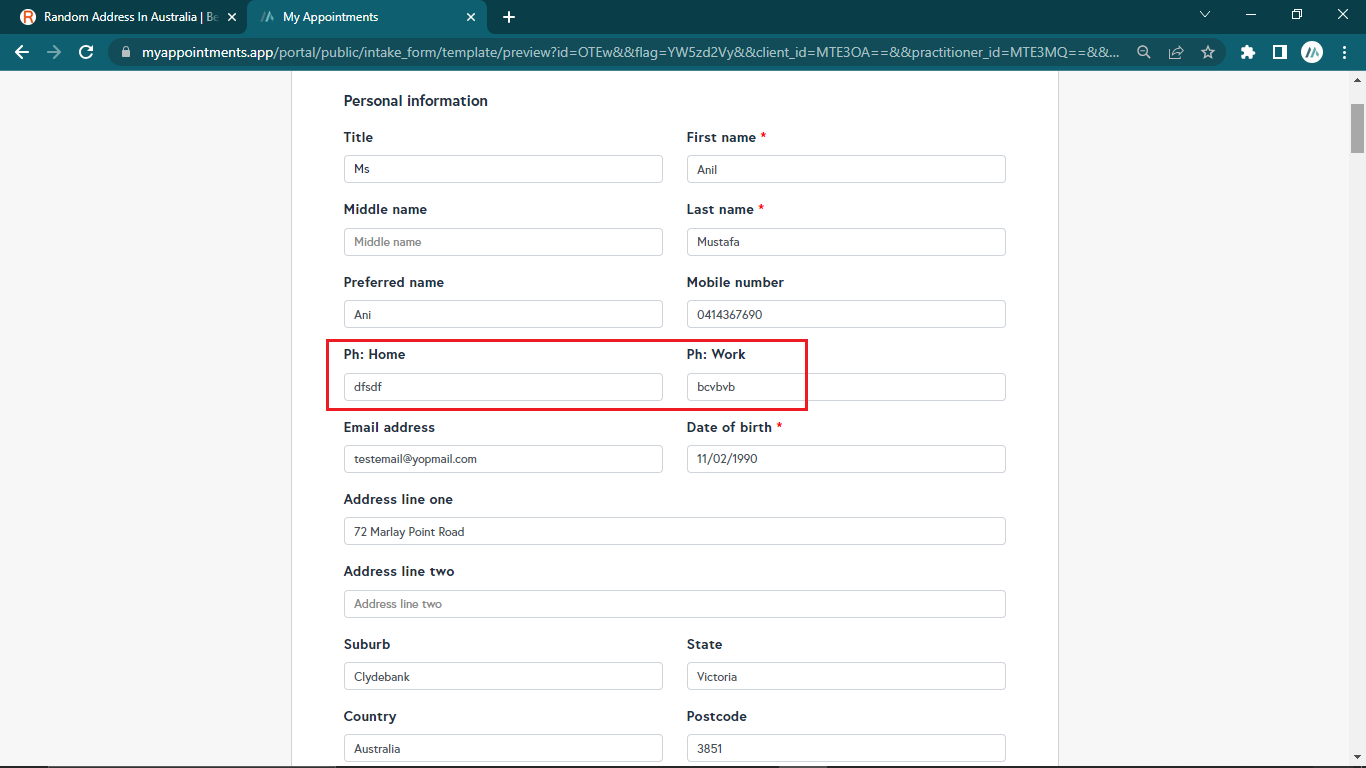The width and height of the screenshot is (1366, 768).
Task: Close the My Appointments tab
Action: pyautogui.click(x=472, y=17)
